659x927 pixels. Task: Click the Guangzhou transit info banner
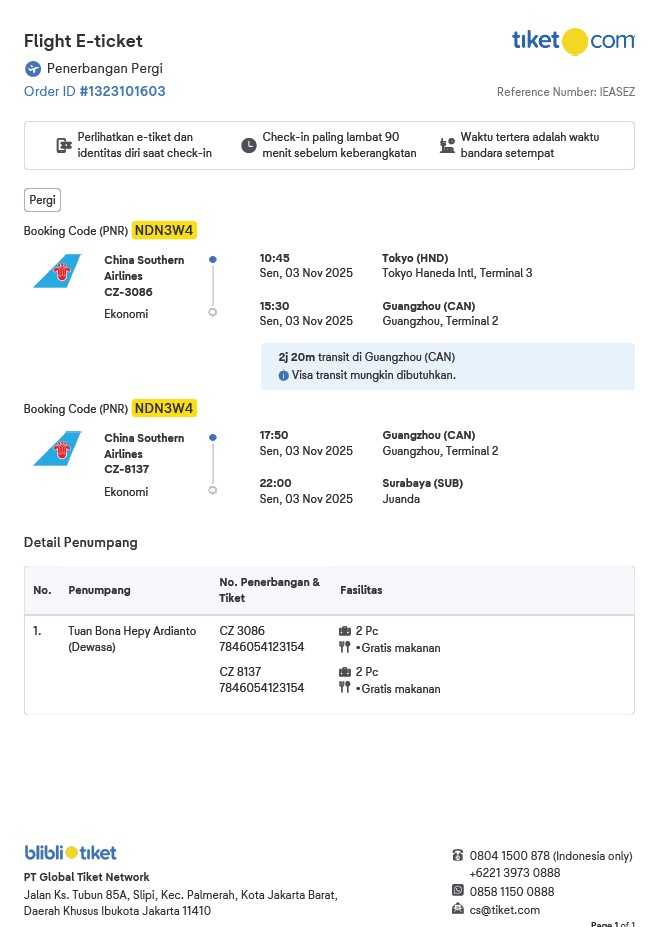[447, 366]
